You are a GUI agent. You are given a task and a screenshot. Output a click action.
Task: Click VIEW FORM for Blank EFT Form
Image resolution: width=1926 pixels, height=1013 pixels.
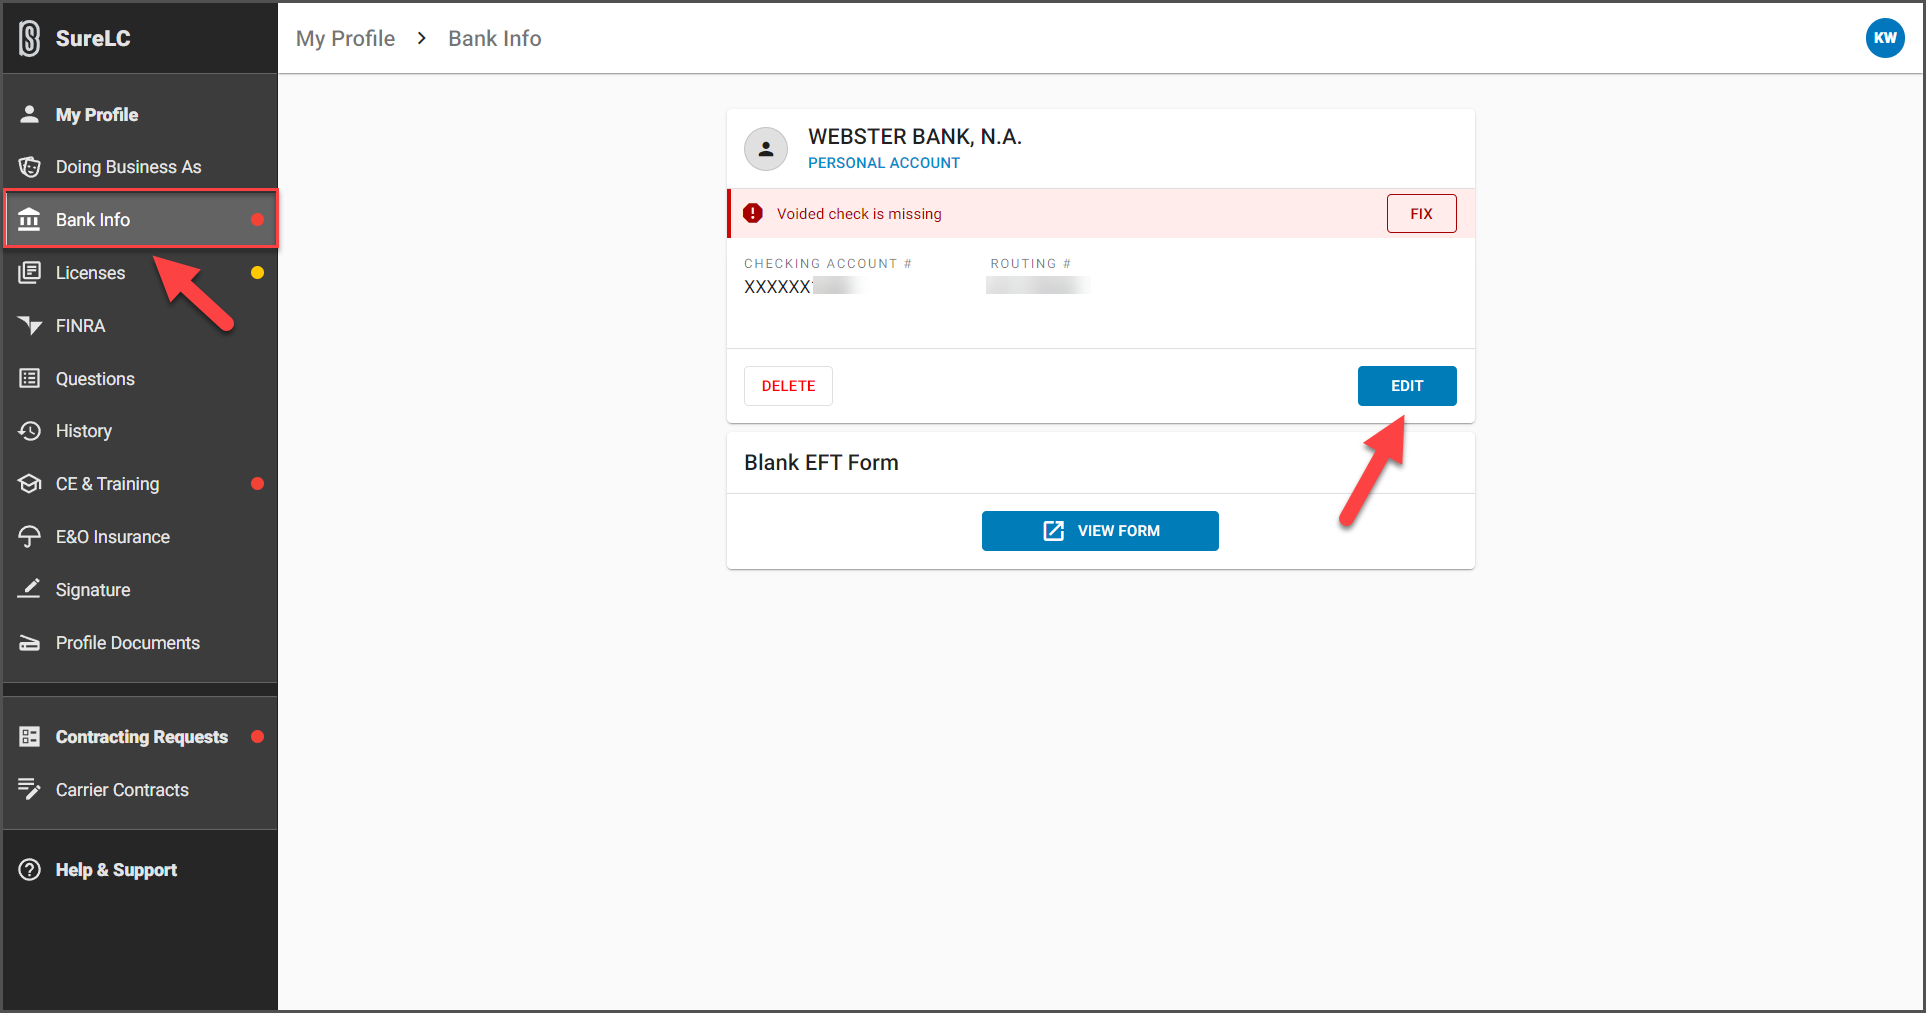[x=1100, y=531]
